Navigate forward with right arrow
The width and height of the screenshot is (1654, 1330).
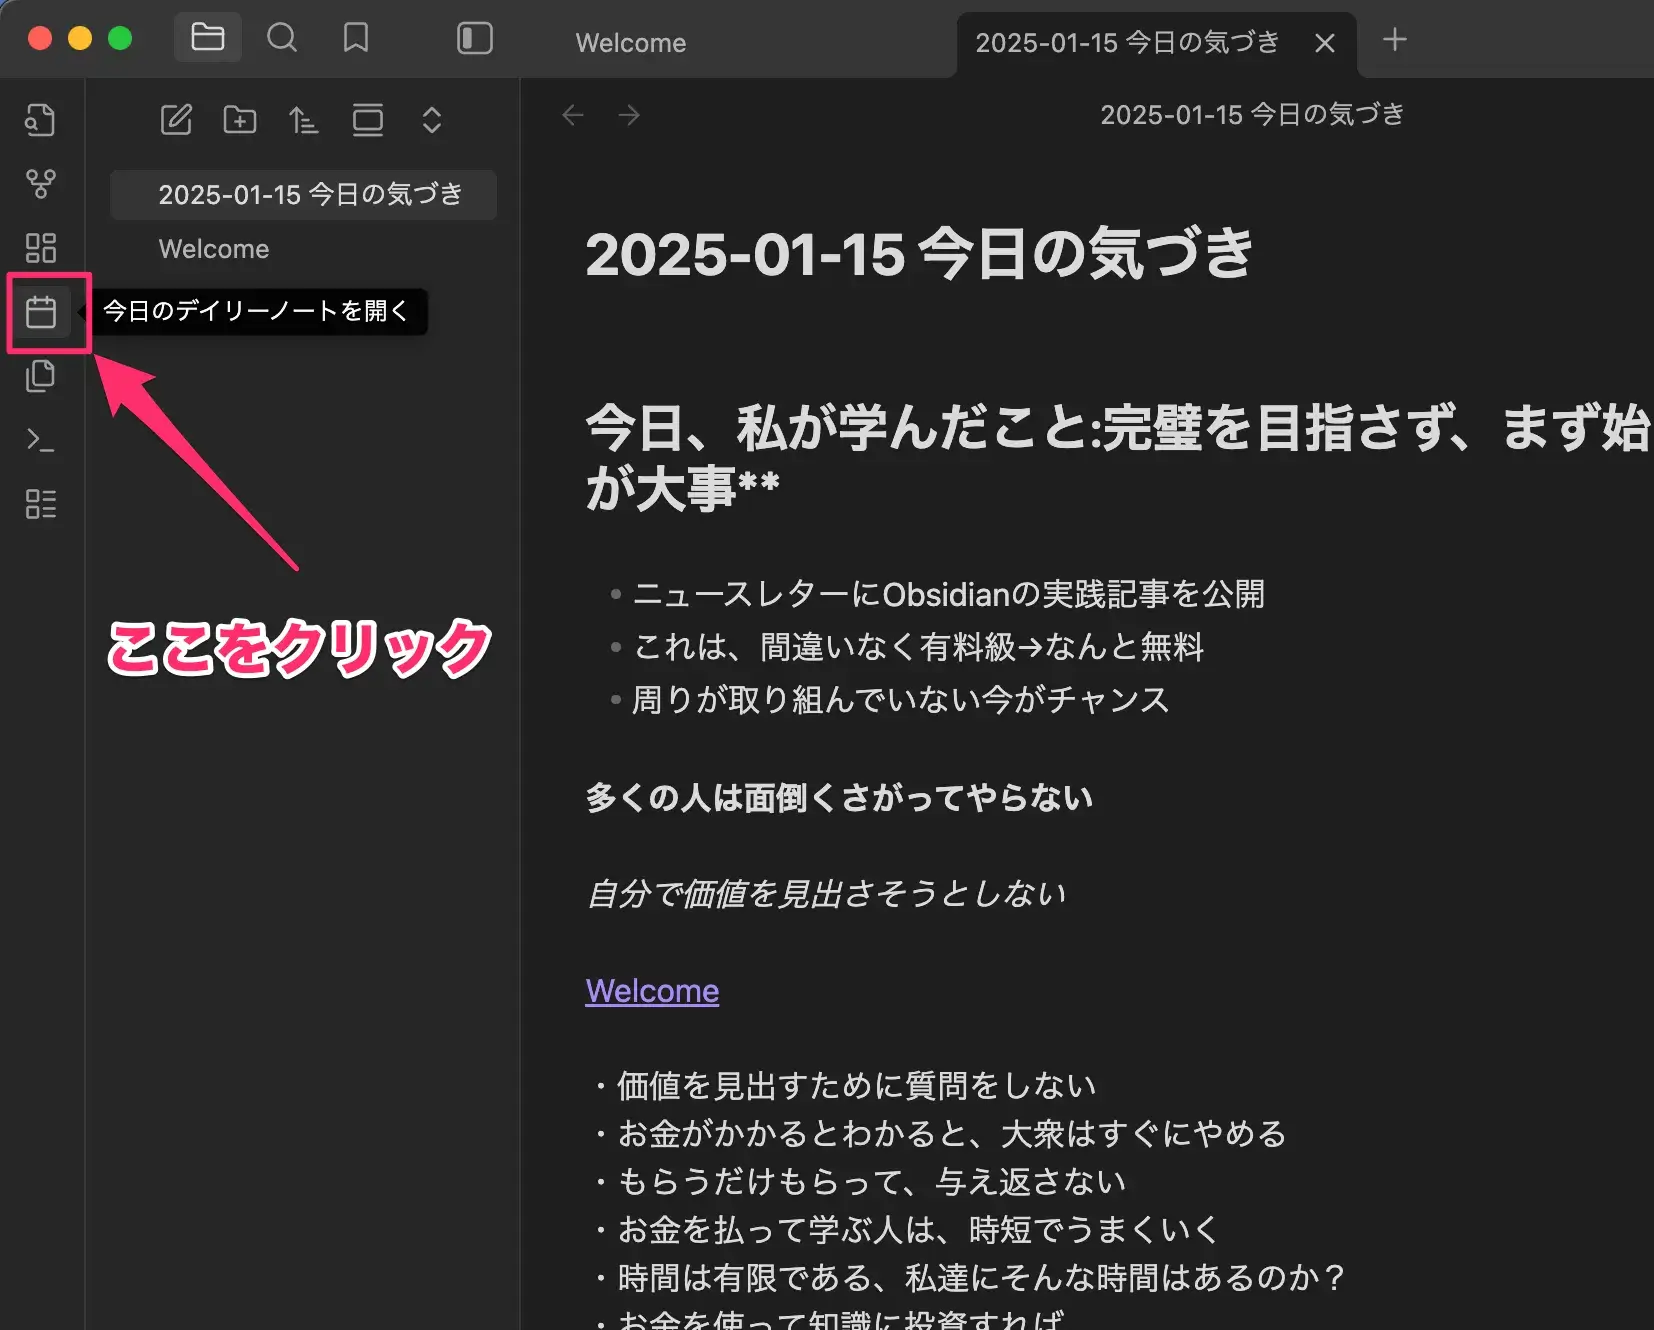629,115
